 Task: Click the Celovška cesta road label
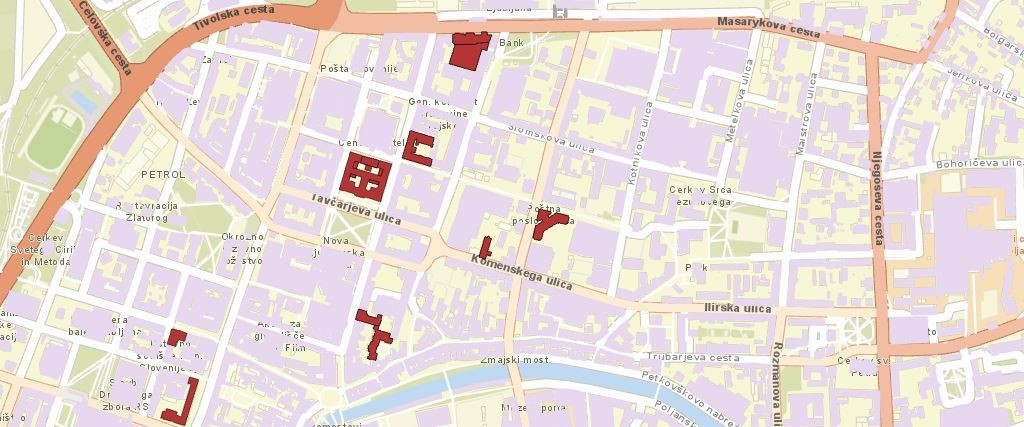point(104,37)
